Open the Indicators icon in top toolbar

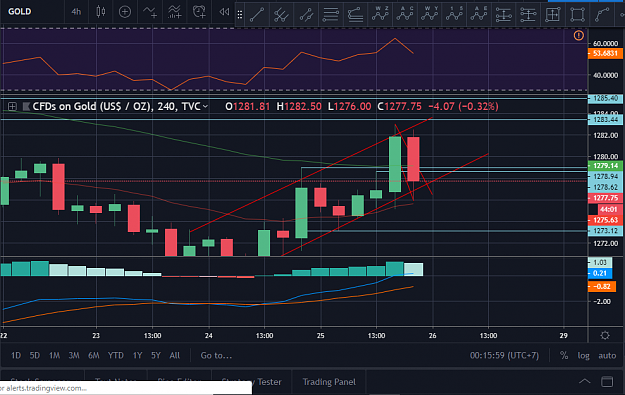point(150,12)
